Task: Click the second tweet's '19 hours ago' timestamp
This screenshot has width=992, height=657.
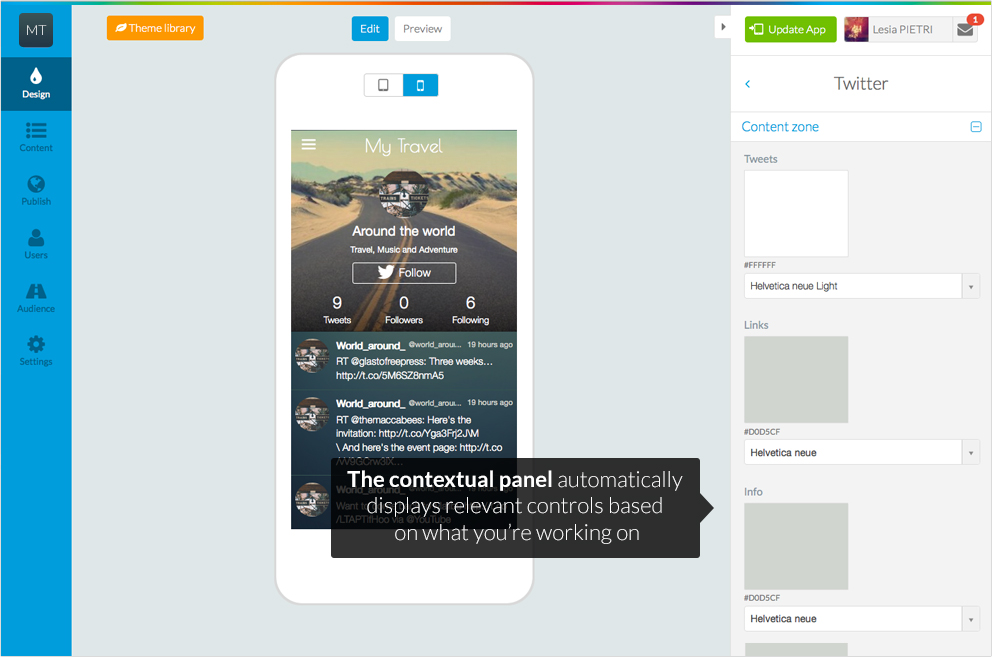Action: click(490, 403)
